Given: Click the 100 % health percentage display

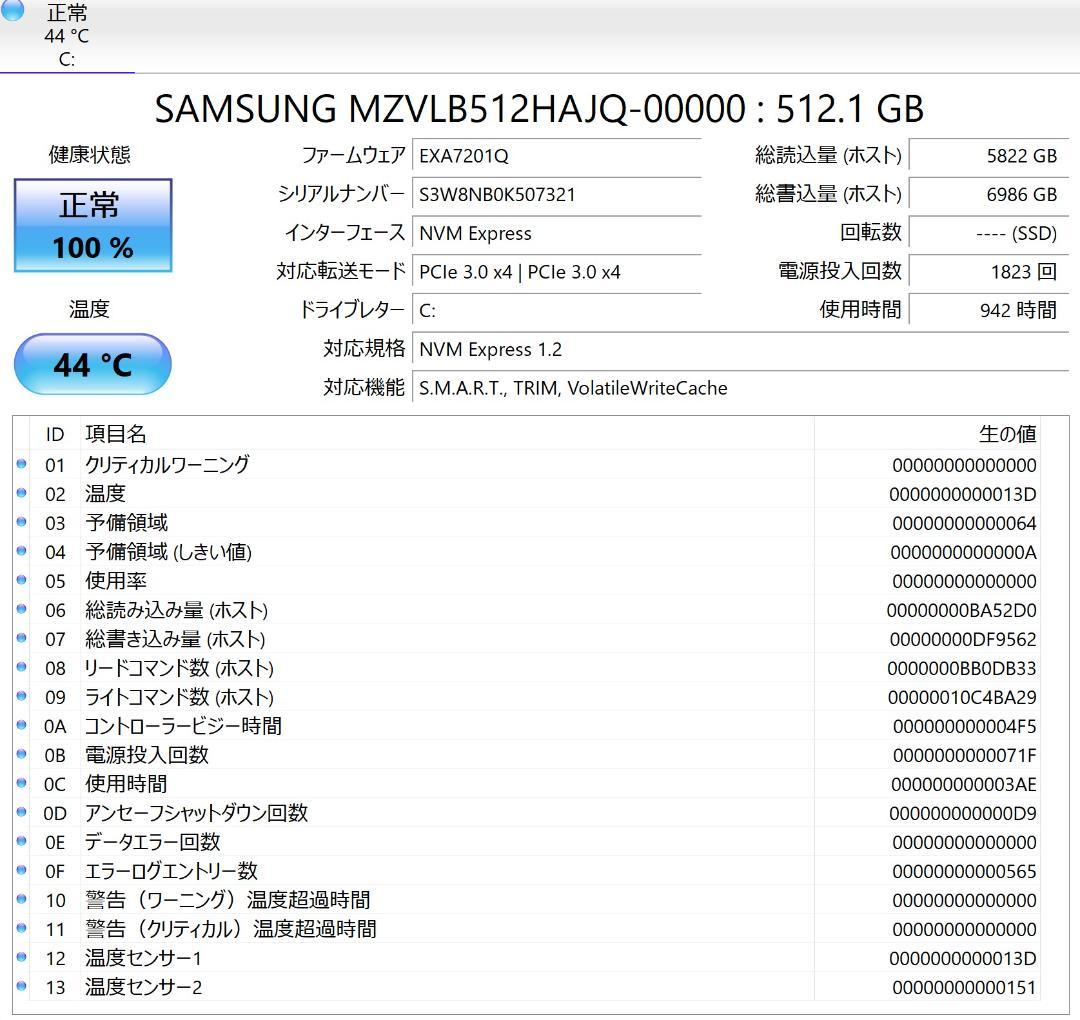Looking at the screenshot, I should point(92,246).
